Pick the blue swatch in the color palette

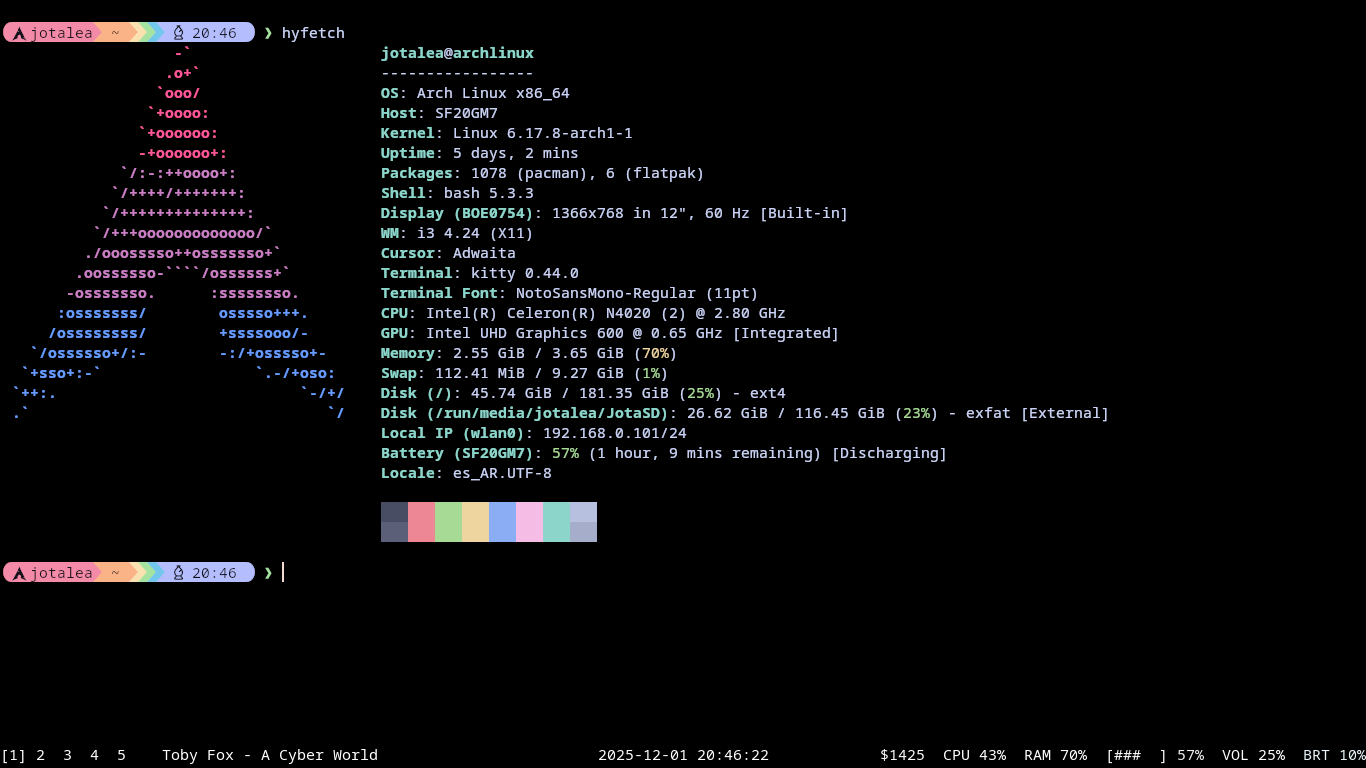coord(502,522)
